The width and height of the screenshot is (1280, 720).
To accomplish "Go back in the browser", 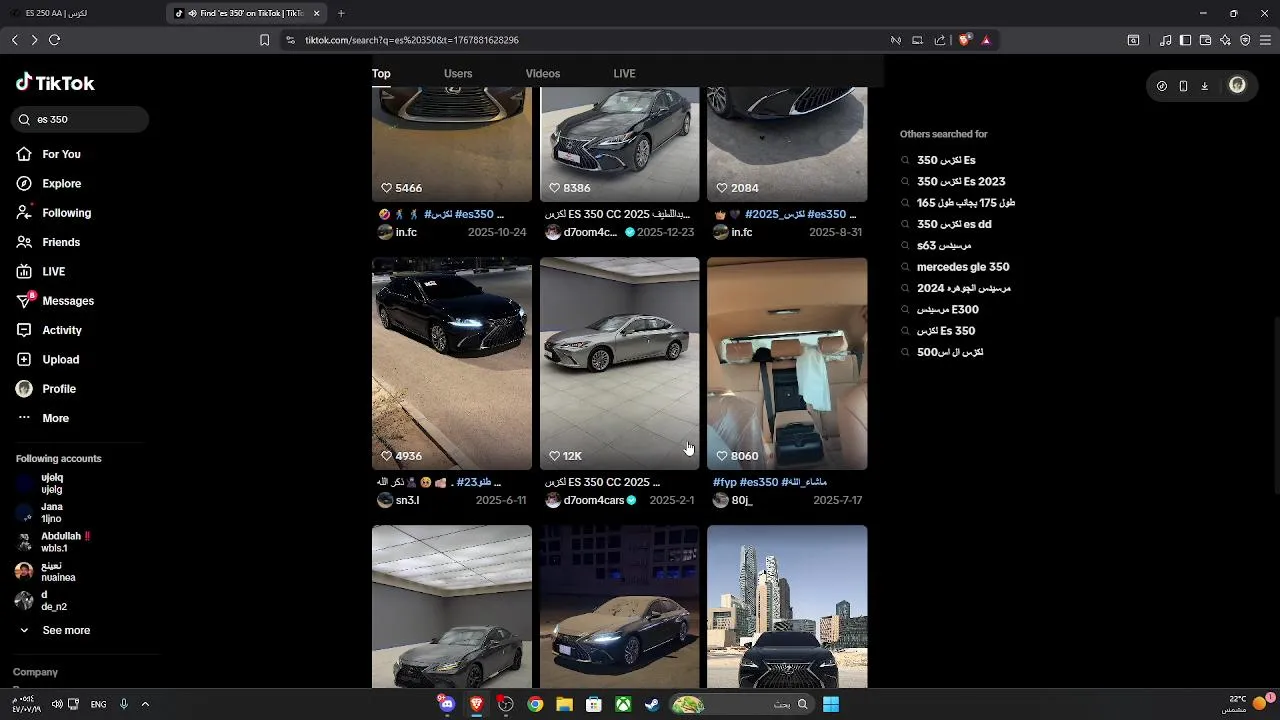I will point(15,40).
